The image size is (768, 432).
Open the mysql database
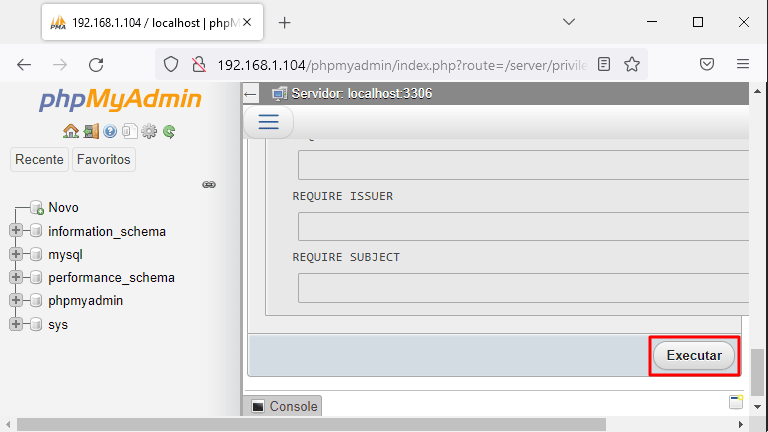[x=65, y=255]
